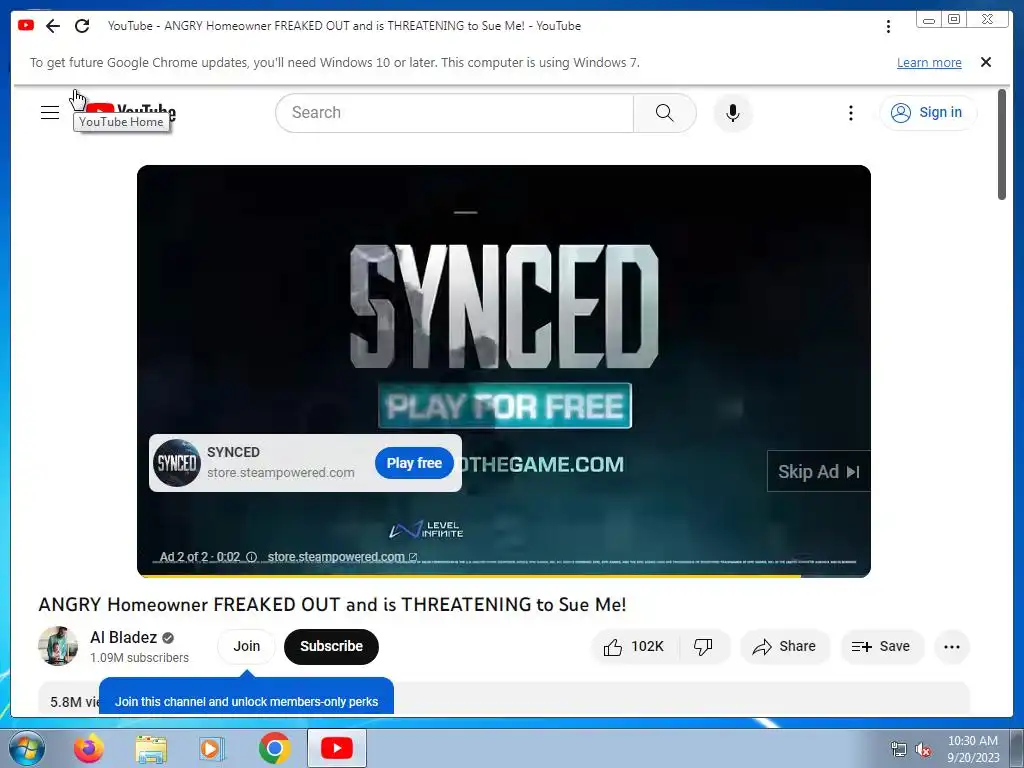The image size is (1024, 768).
Task: Open more actions ellipsis below video
Action: [952, 647]
